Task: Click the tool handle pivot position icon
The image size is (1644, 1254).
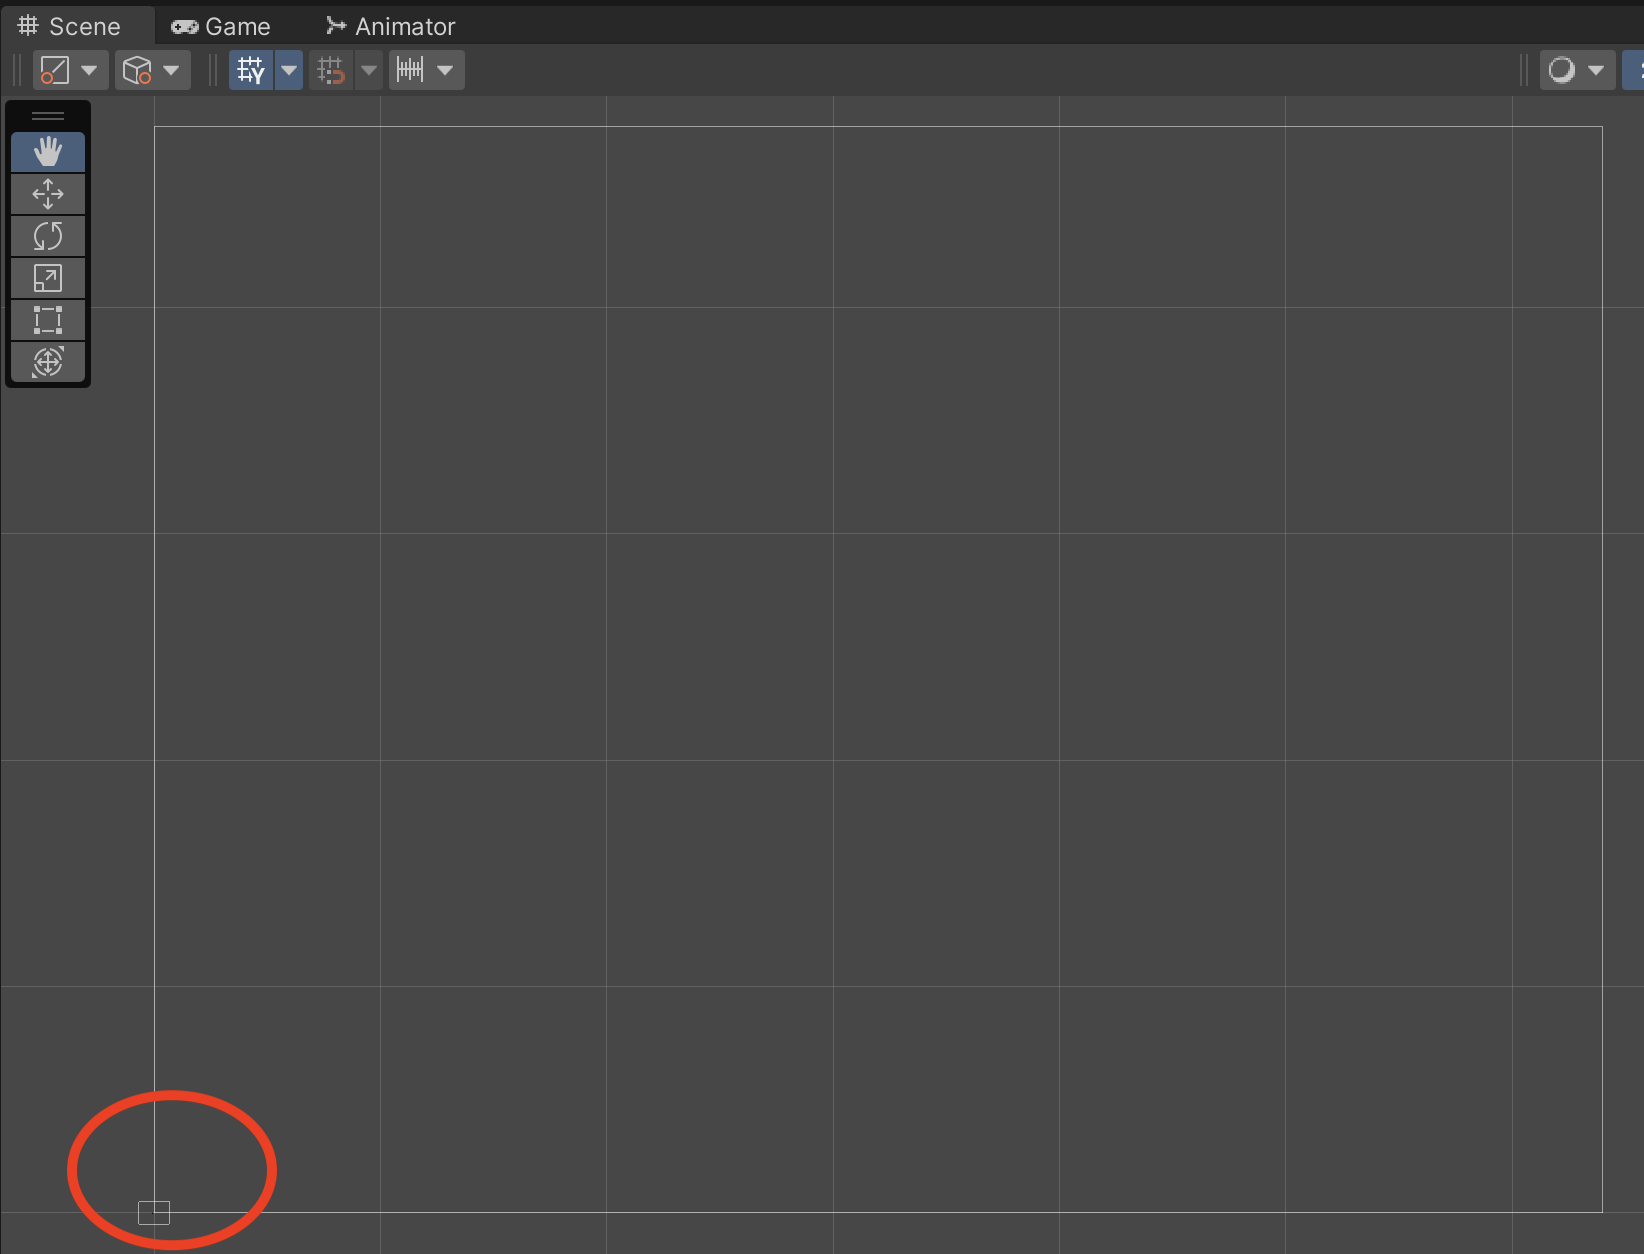Action: [56, 70]
